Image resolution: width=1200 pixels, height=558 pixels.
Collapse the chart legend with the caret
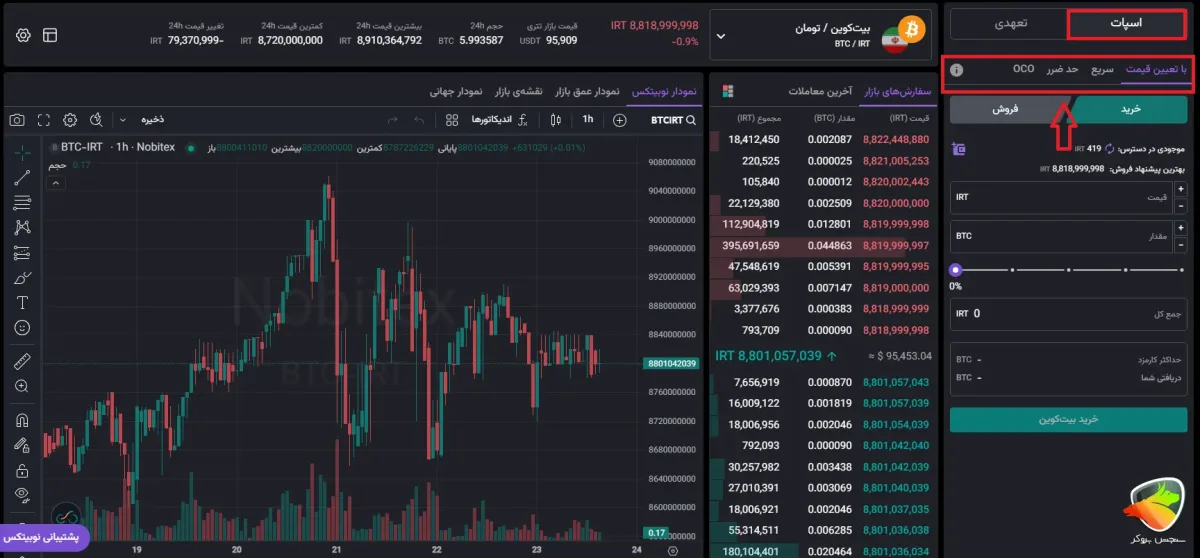(x=55, y=184)
